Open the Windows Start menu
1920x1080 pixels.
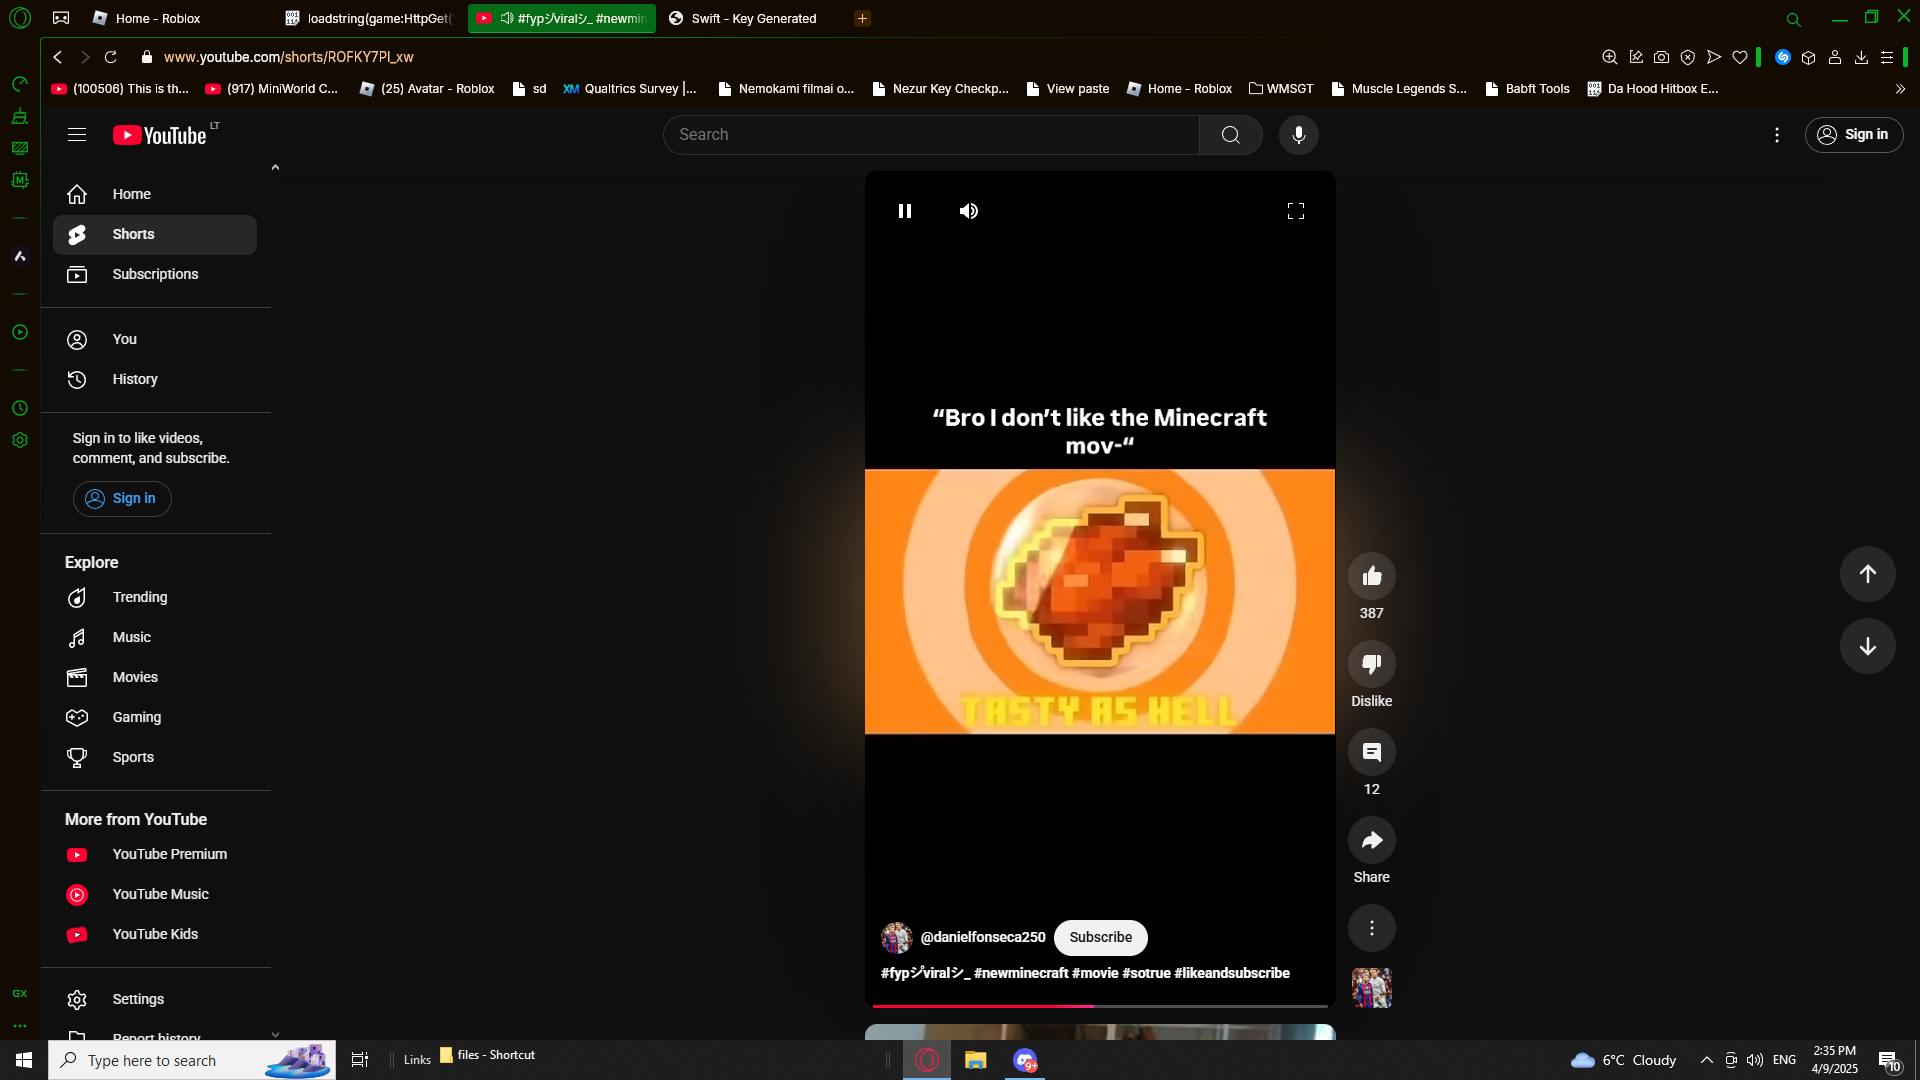click(x=24, y=1060)
